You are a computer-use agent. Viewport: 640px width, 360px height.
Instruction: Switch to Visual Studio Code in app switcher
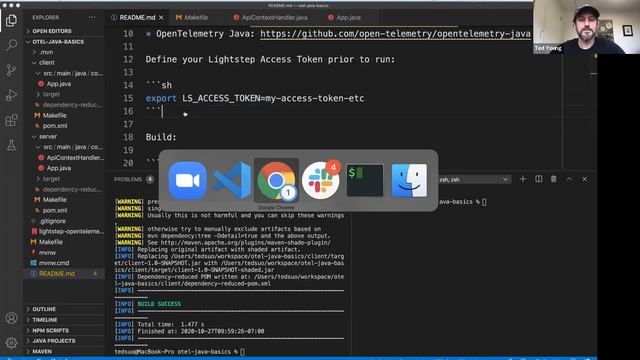click(x=232, y=180)
